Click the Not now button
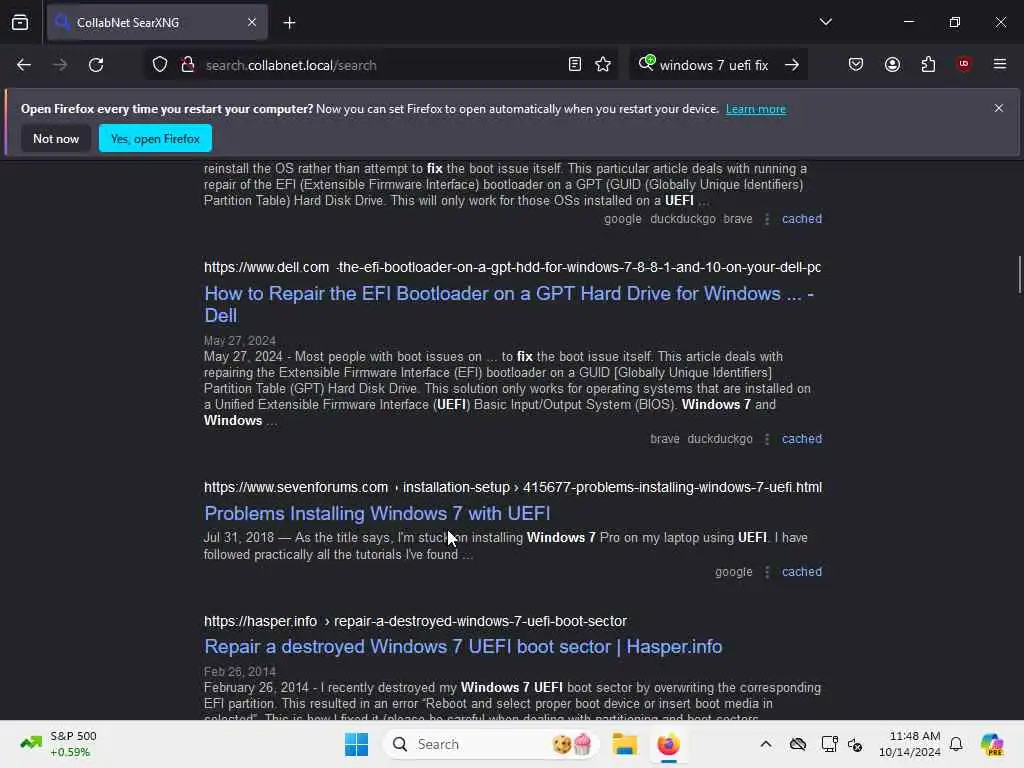This screenshot has width=1024, height=768. pyautogui.click(x=56, y=138)
